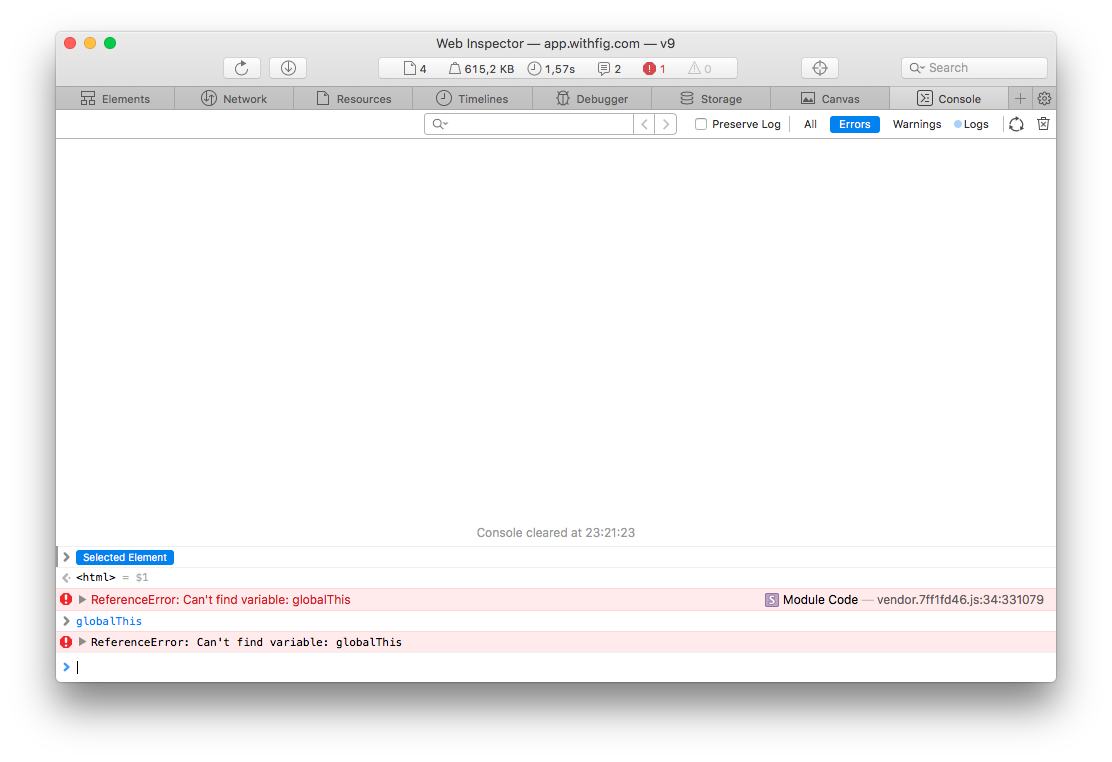Screen dimensions: 1112x762
Task: Clear the console using the trash icon
Action: coord(1043,123)
